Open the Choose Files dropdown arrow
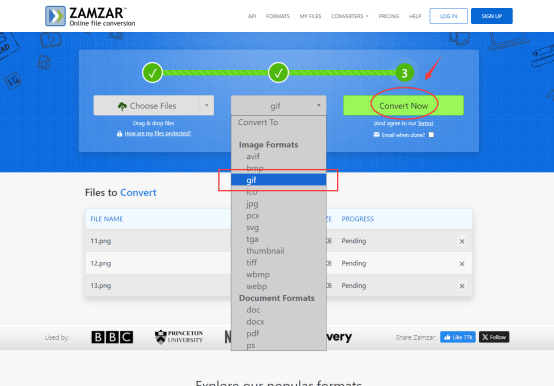Screen dimensions: 554x386 pos(207,105)
